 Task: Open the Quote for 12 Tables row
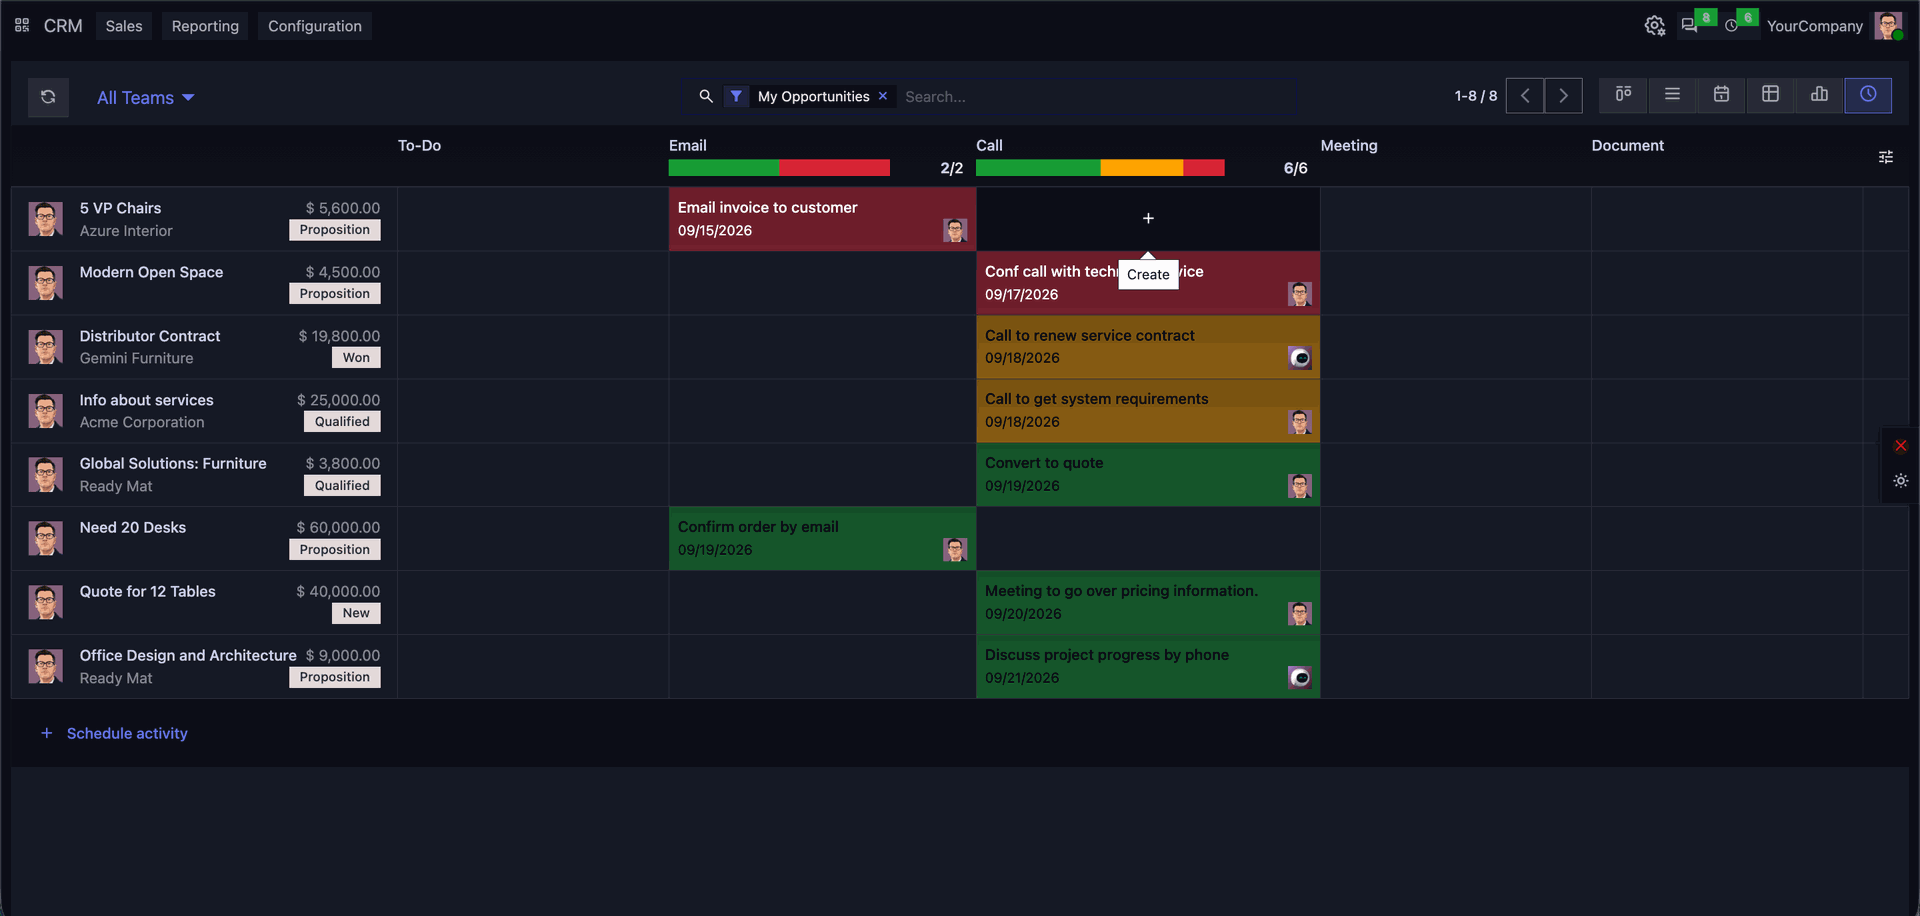click(x=204, y=602)
